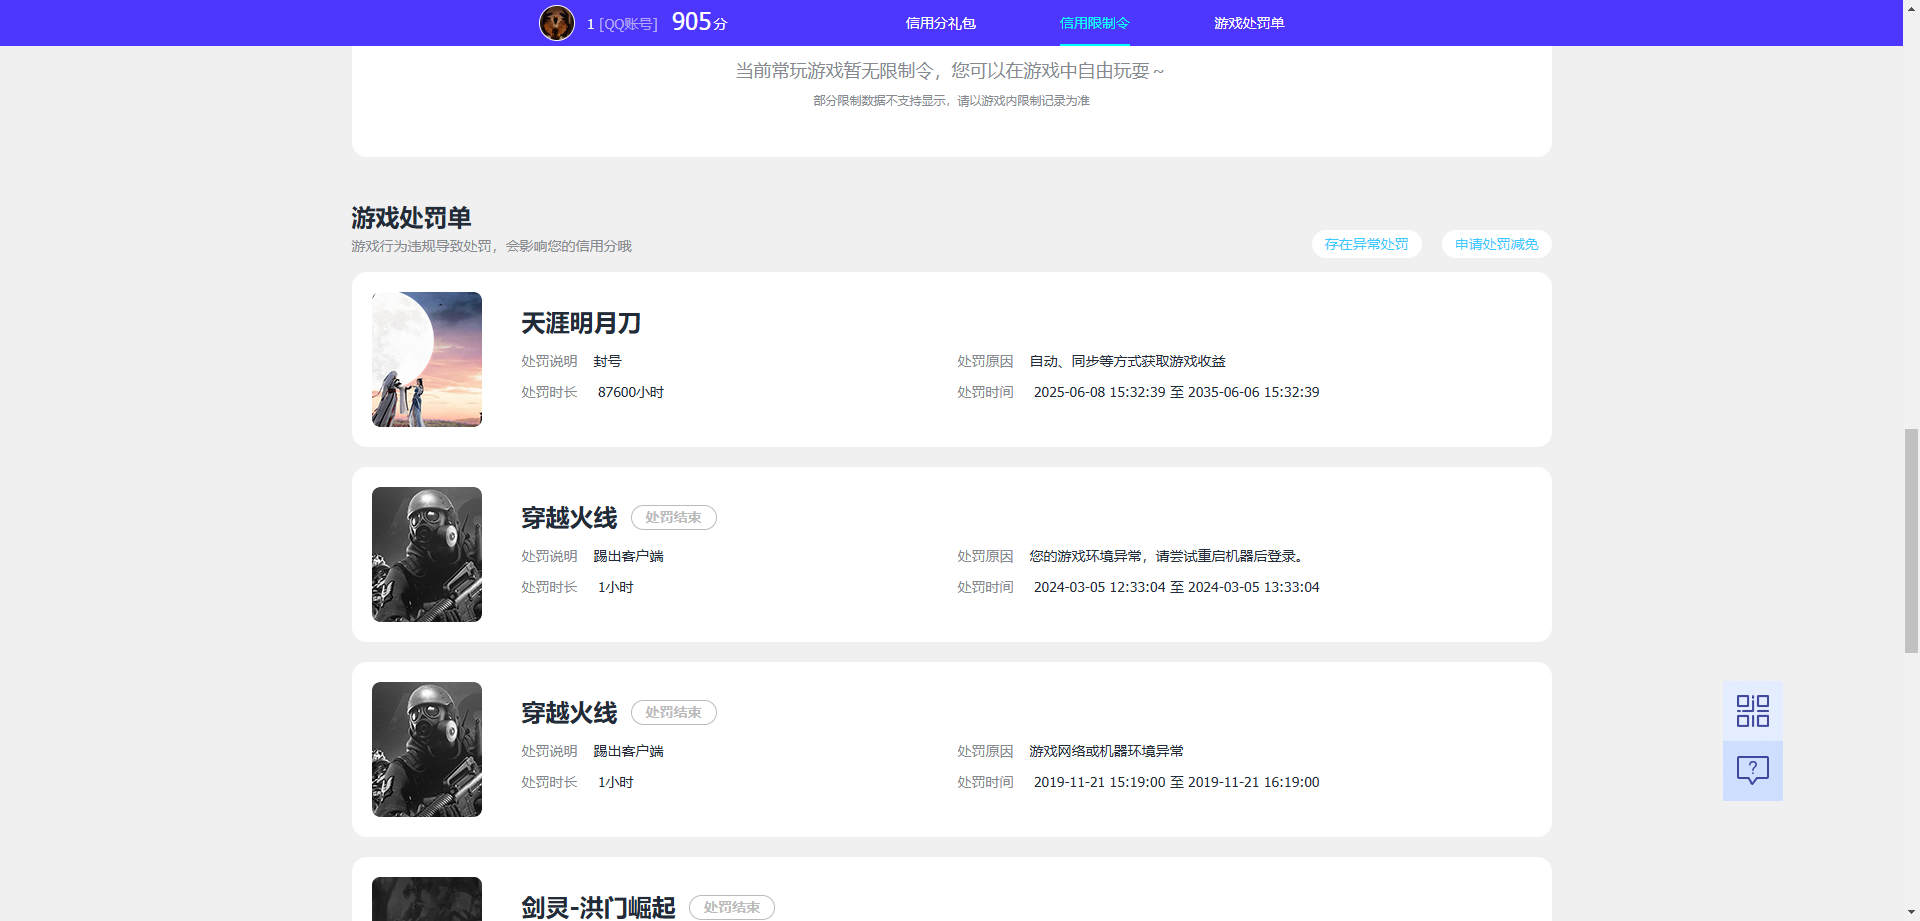Open the floating QR code panel
Viewport: 1920px width, 921px height.
(x=1751, y=710)
